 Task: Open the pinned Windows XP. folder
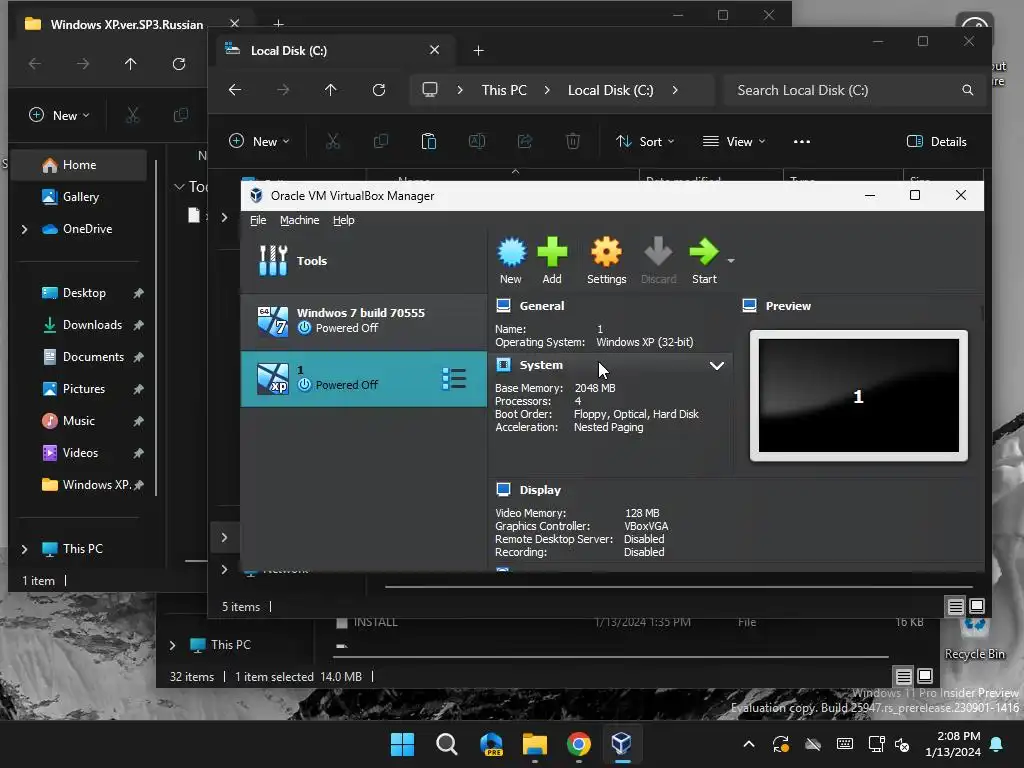coord(96,485)
